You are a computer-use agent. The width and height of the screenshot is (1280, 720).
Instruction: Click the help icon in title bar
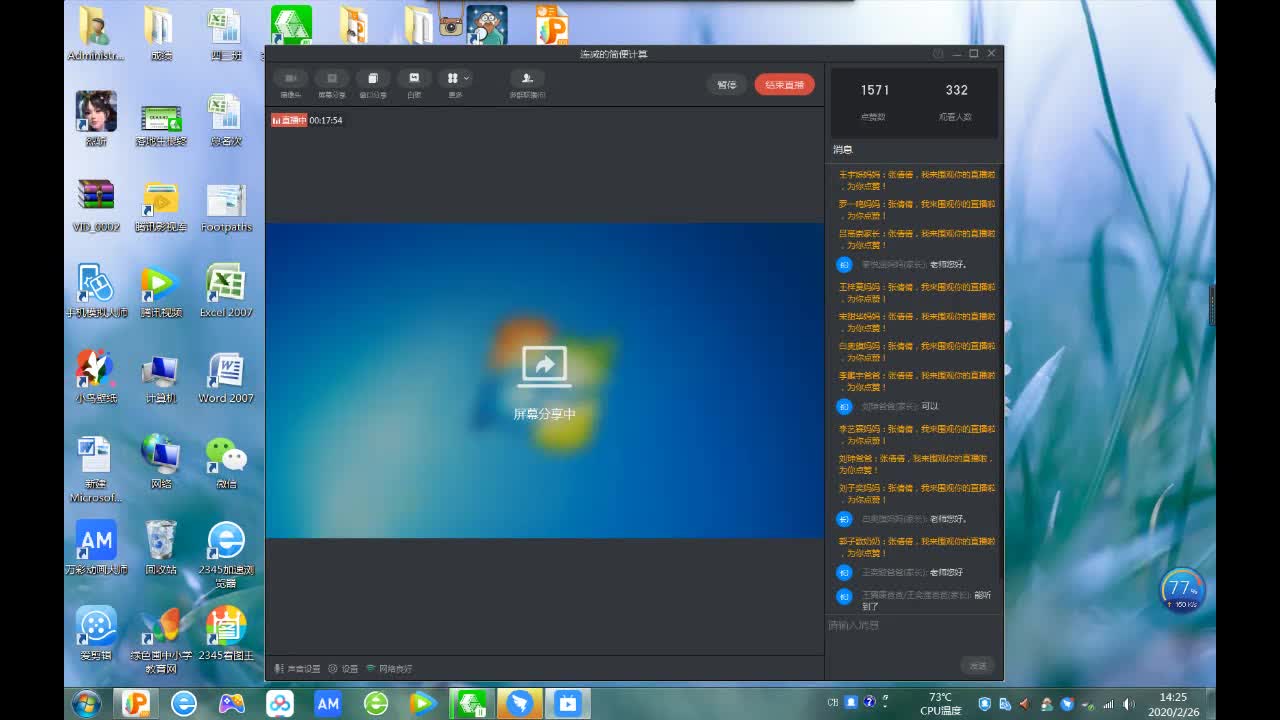(x=938, y=54)
